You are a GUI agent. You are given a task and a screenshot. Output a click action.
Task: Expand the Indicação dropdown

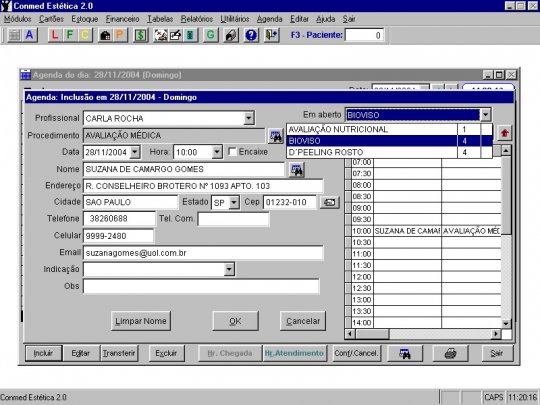(x=229, y=269)
